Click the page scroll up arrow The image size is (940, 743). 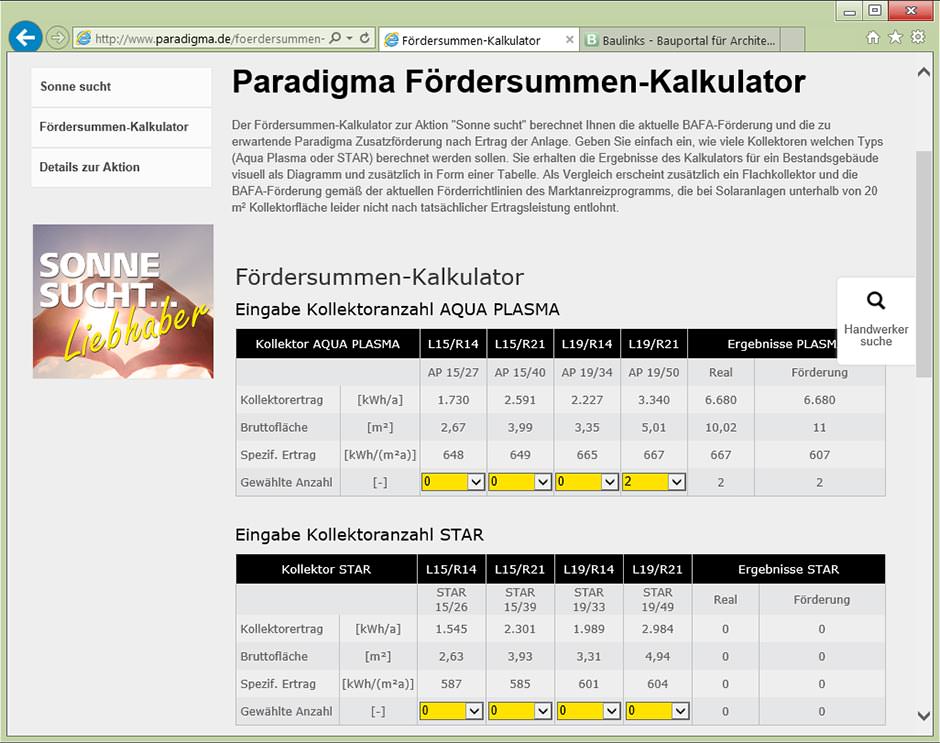pyautogui.click(x=924, y=73)
